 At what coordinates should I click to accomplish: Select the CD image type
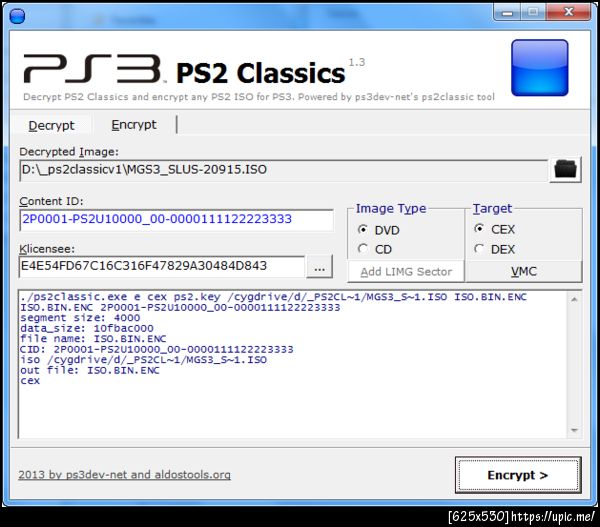coord(375,249)
